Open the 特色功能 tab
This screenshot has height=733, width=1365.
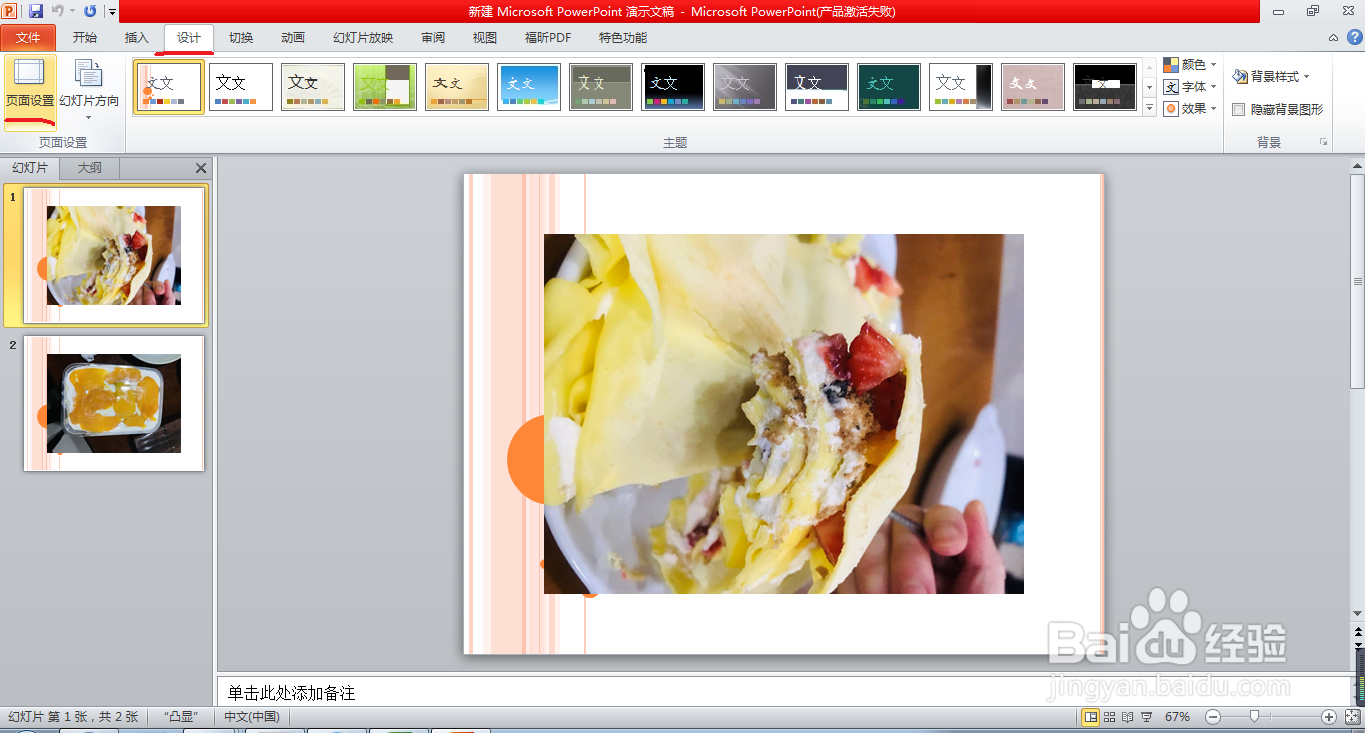[623, 38]
